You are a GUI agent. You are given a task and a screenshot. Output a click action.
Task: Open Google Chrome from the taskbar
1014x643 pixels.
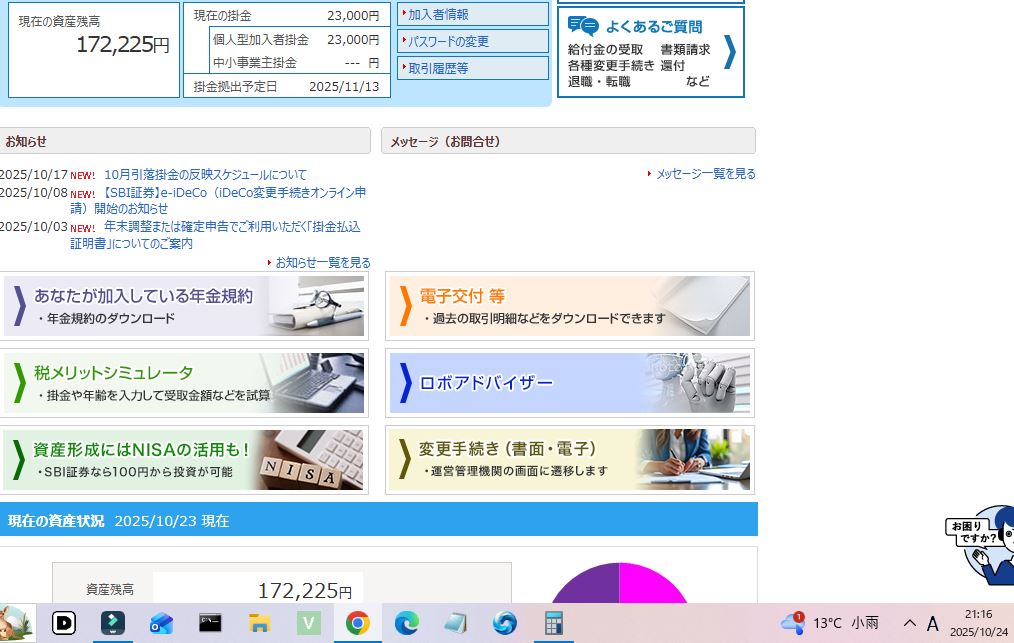point(357,624)
